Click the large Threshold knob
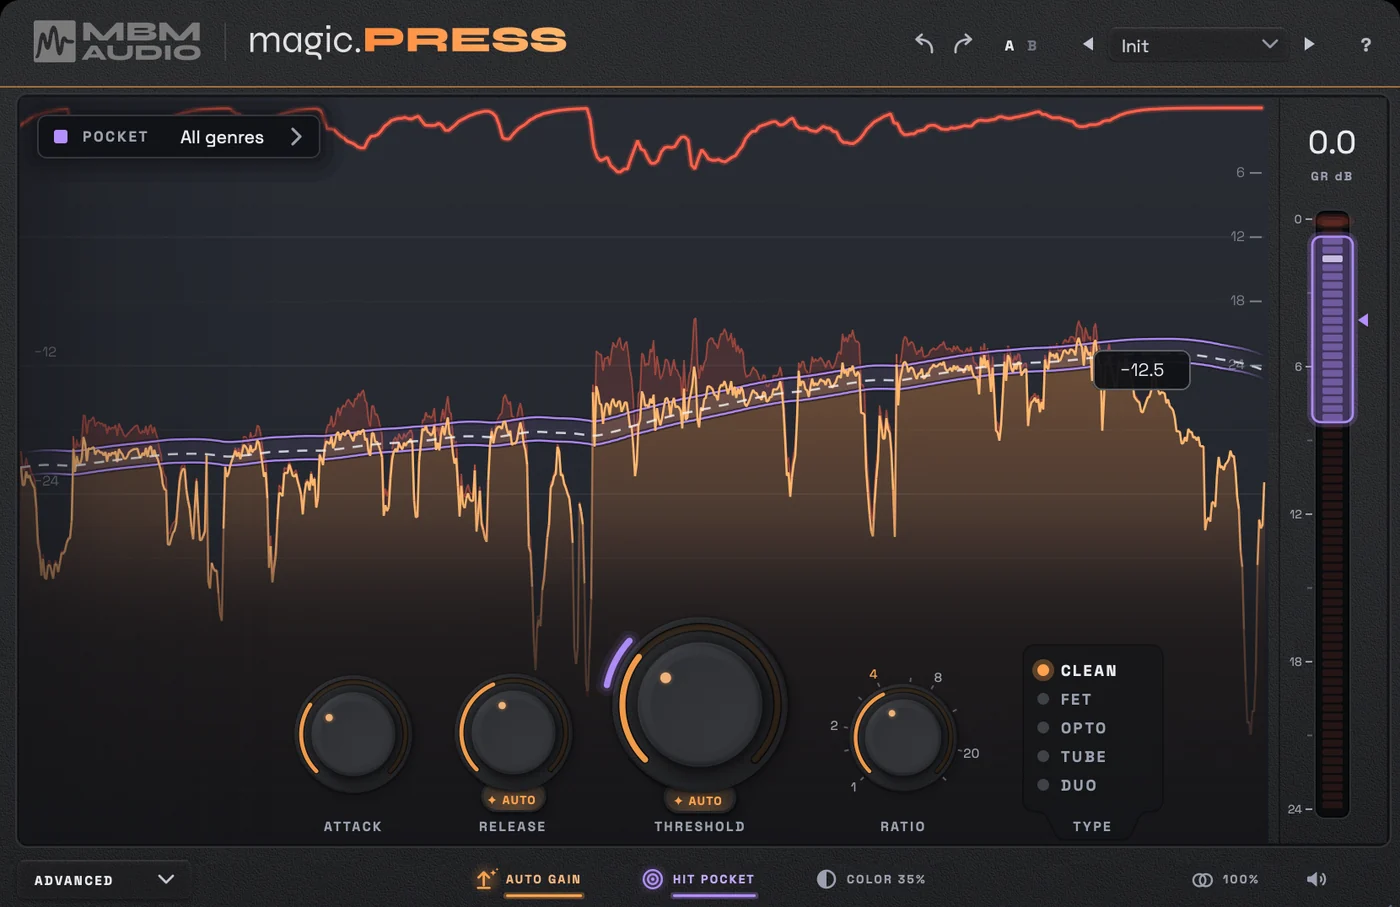 [699, 704]
